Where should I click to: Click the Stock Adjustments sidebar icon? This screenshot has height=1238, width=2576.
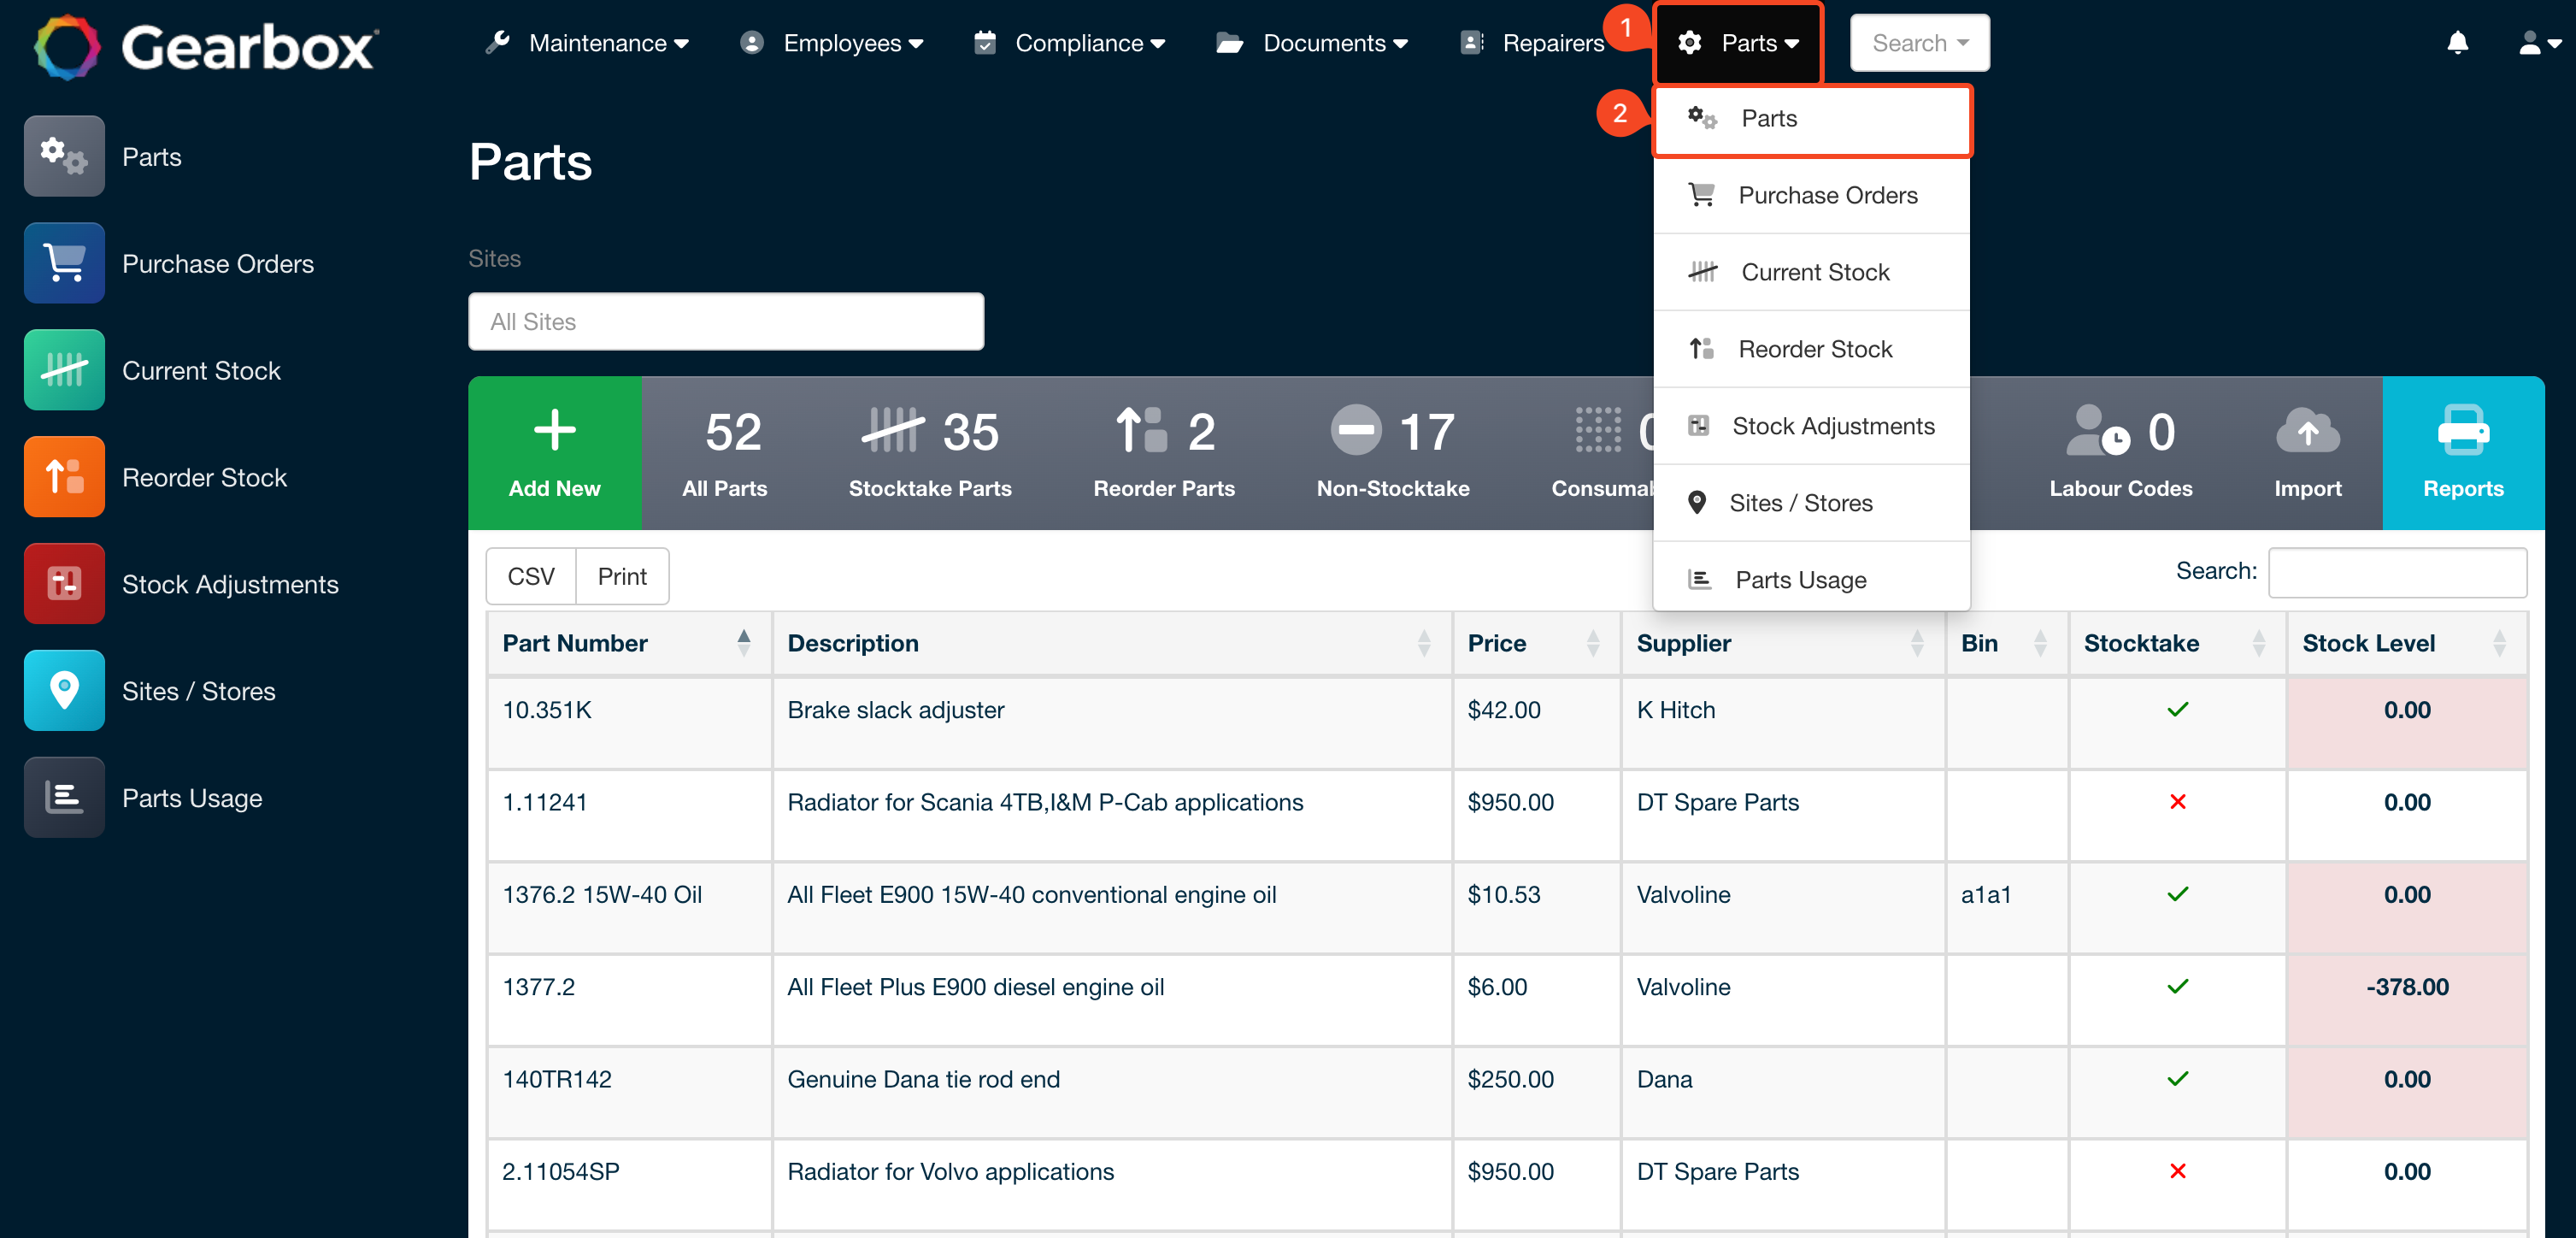[x=64, y=583]
